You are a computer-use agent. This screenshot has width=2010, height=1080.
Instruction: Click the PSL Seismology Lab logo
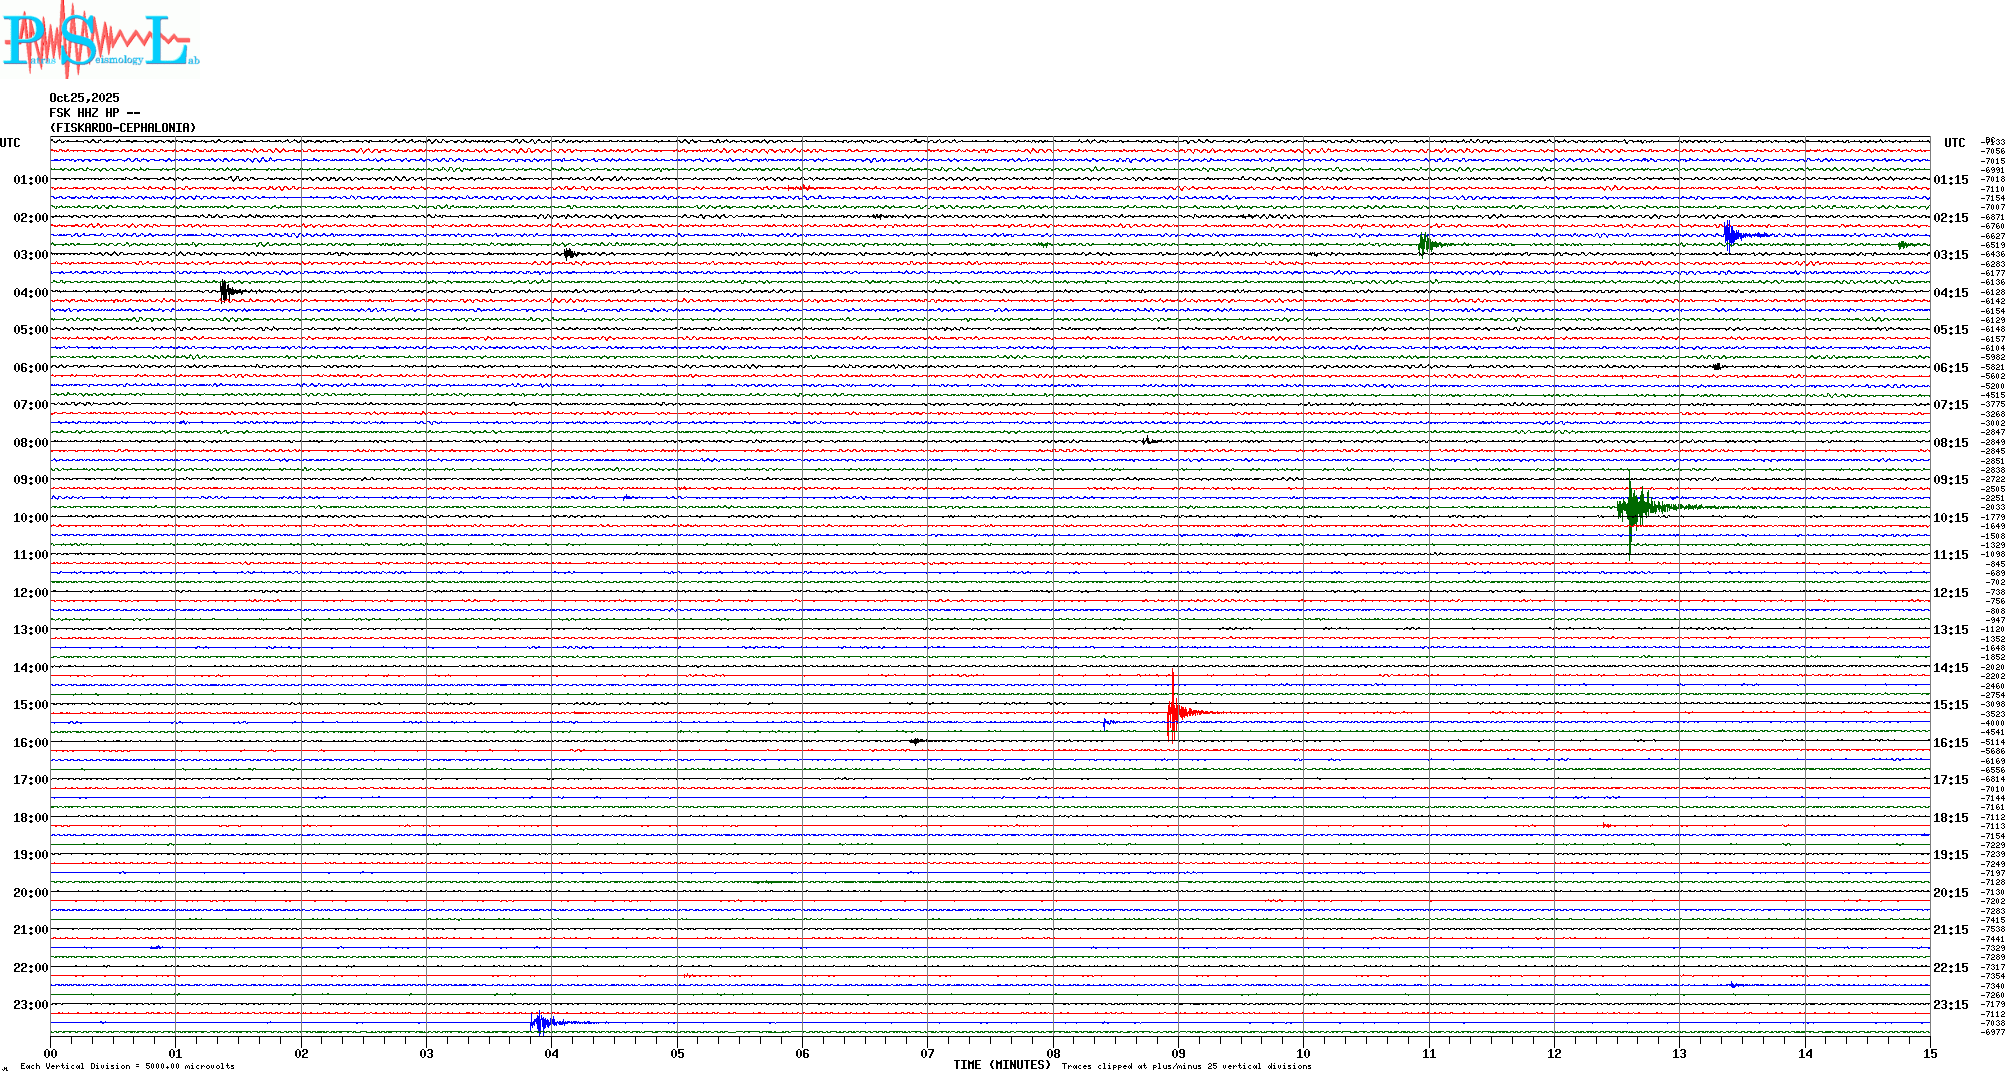click(100, 40)
